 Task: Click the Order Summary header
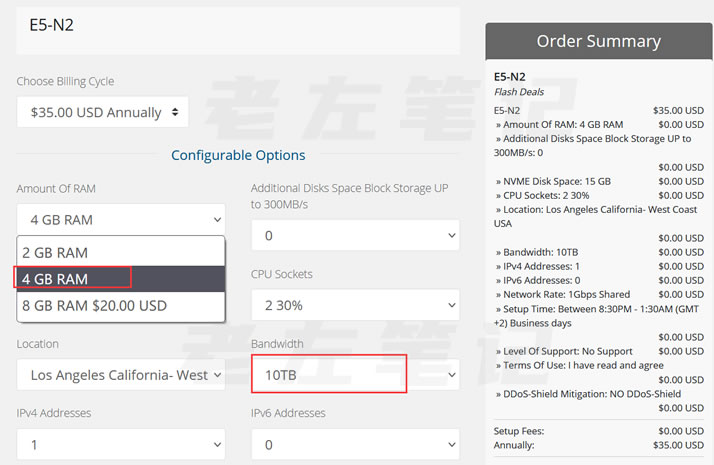coord(598,41)
